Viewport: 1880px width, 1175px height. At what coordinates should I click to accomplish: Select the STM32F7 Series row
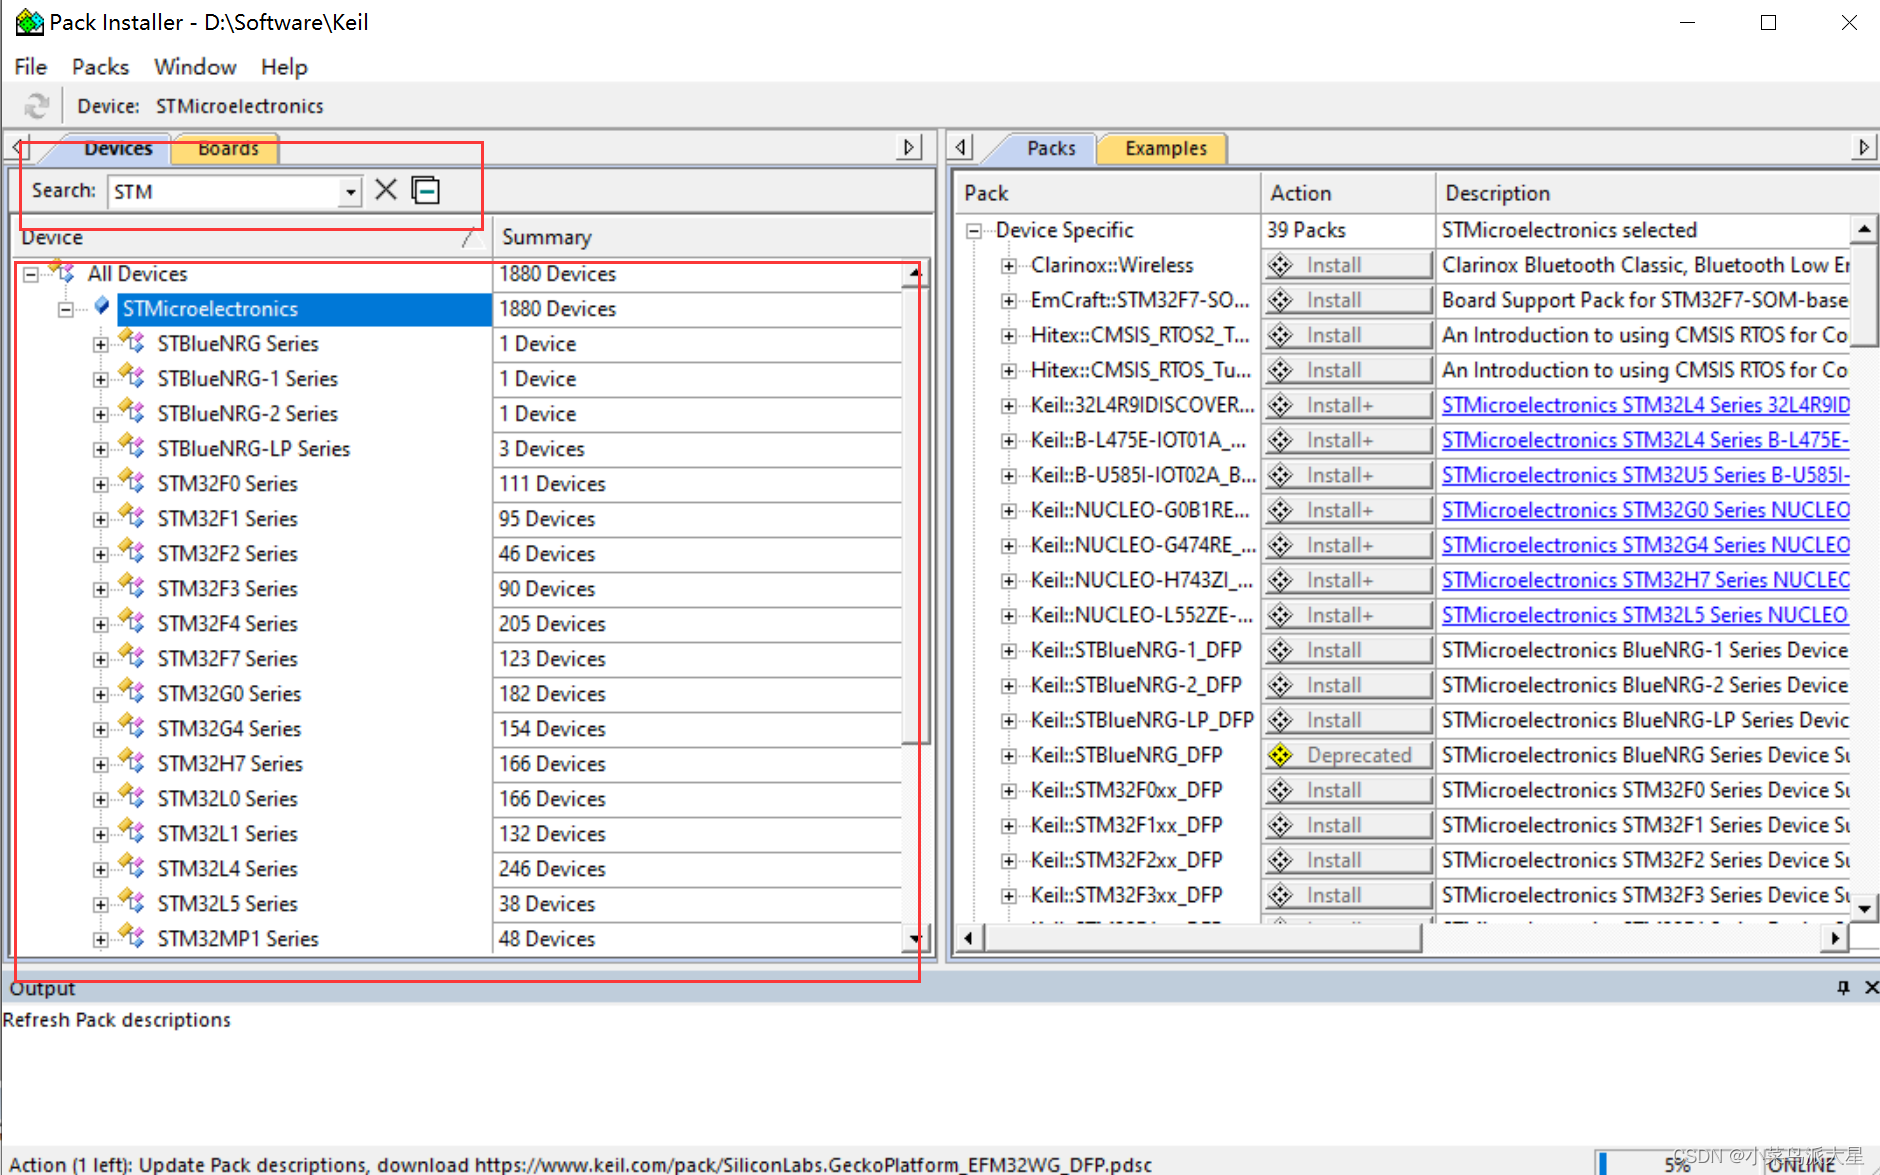coord(227,659)
